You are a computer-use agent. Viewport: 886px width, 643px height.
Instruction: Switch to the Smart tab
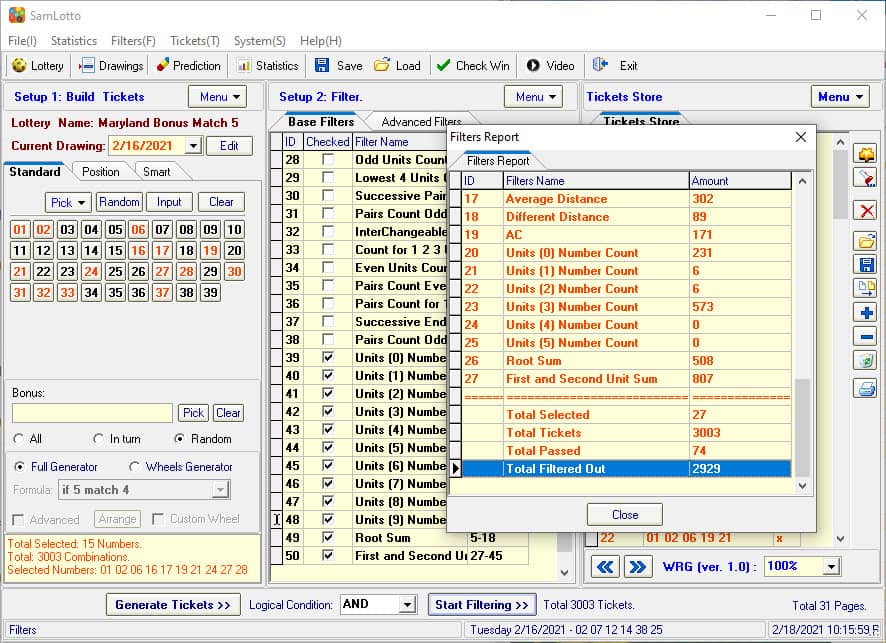pyautogui.click(x=157, y=172)
